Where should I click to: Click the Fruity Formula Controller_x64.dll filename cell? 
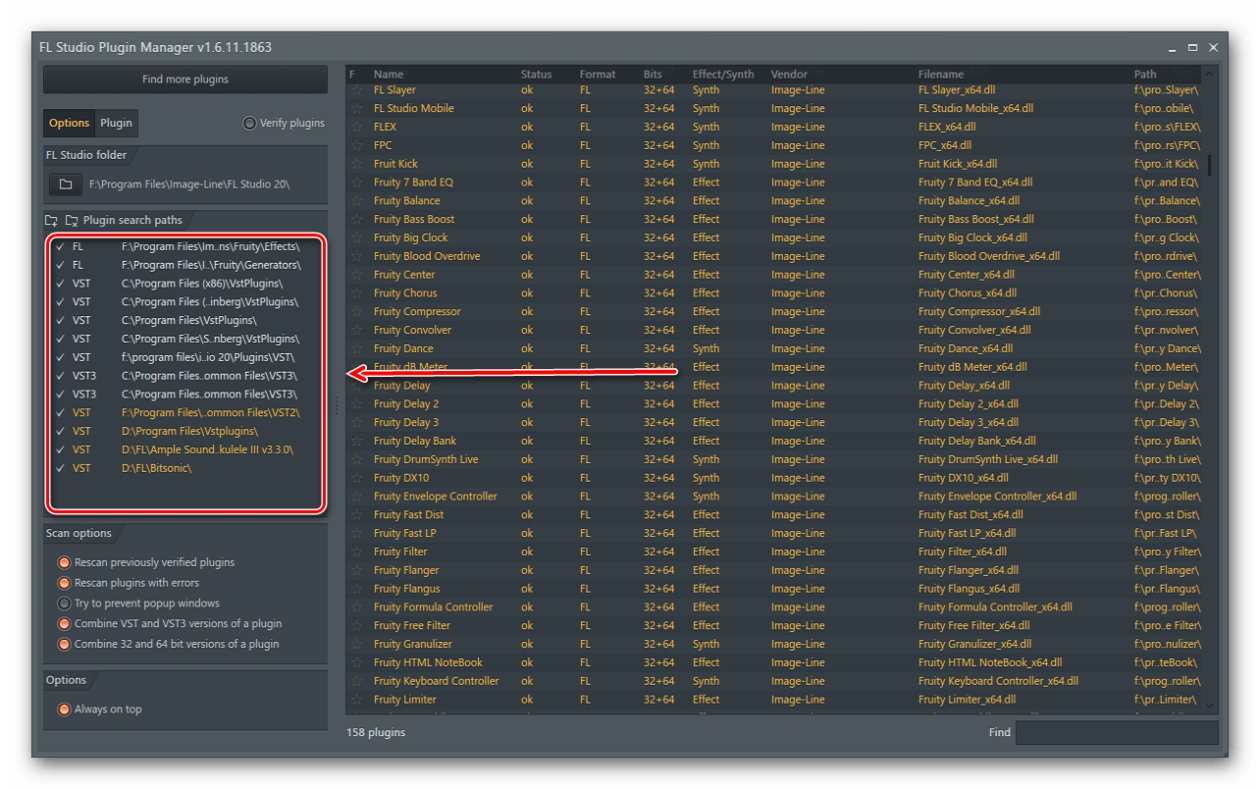point(995,607)
